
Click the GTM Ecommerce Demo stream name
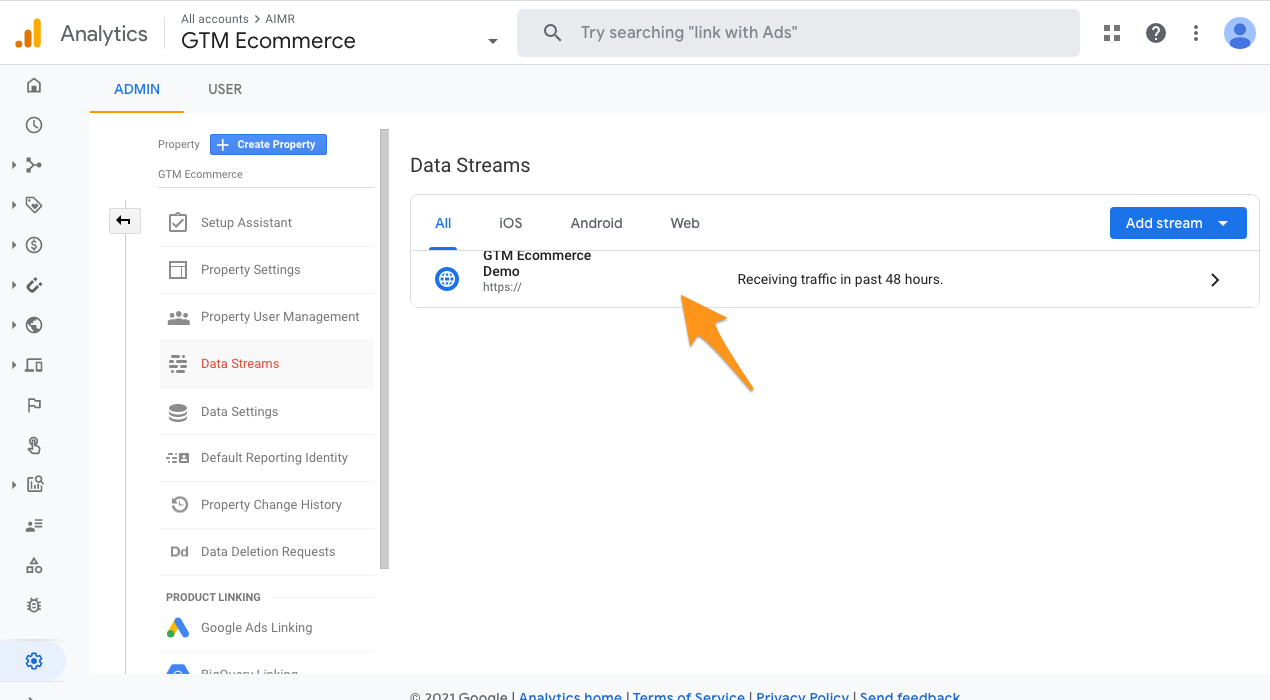[537, 263]
